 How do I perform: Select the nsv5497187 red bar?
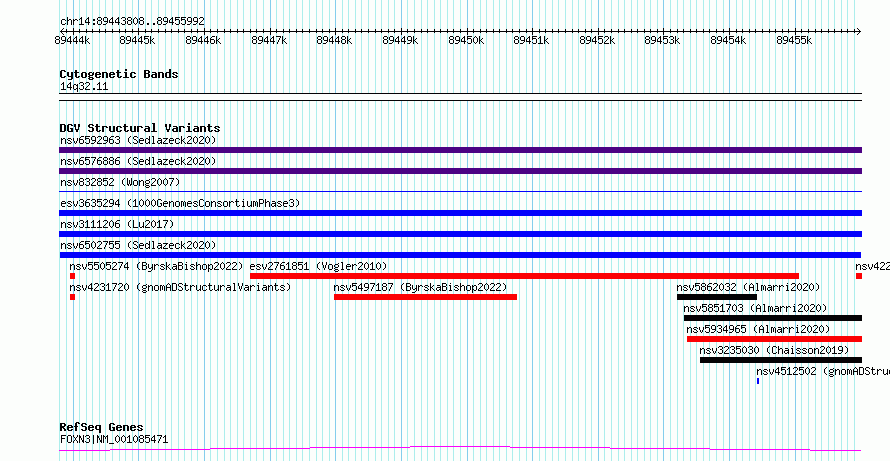pyautogui.click(x=425, y=297)
